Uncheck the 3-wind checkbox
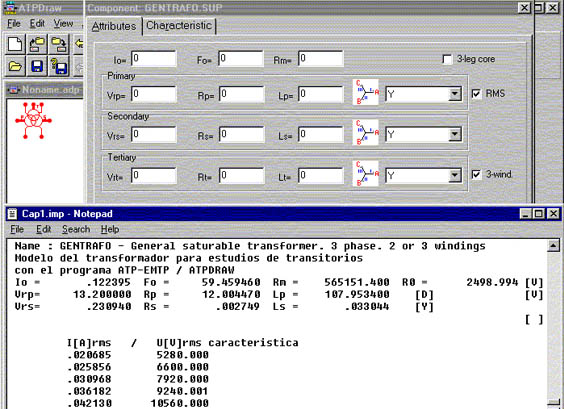The image size is (564, 409). [476, 175]
